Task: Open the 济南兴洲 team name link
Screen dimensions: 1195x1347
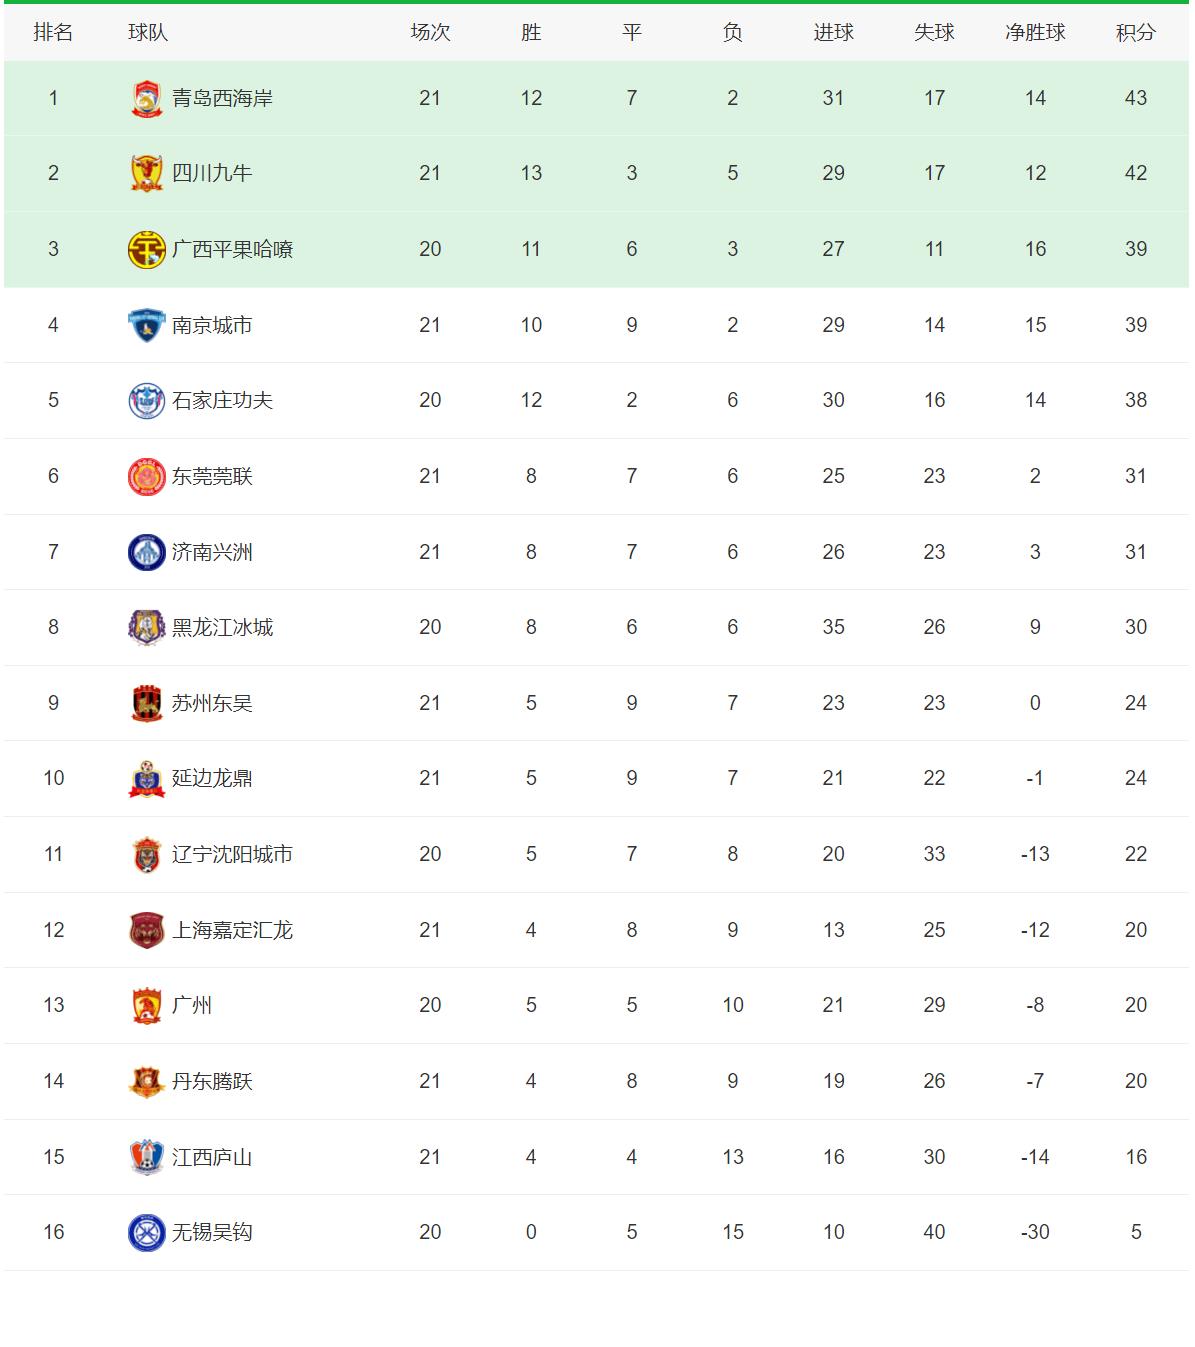Action: (x=212, y=552)
